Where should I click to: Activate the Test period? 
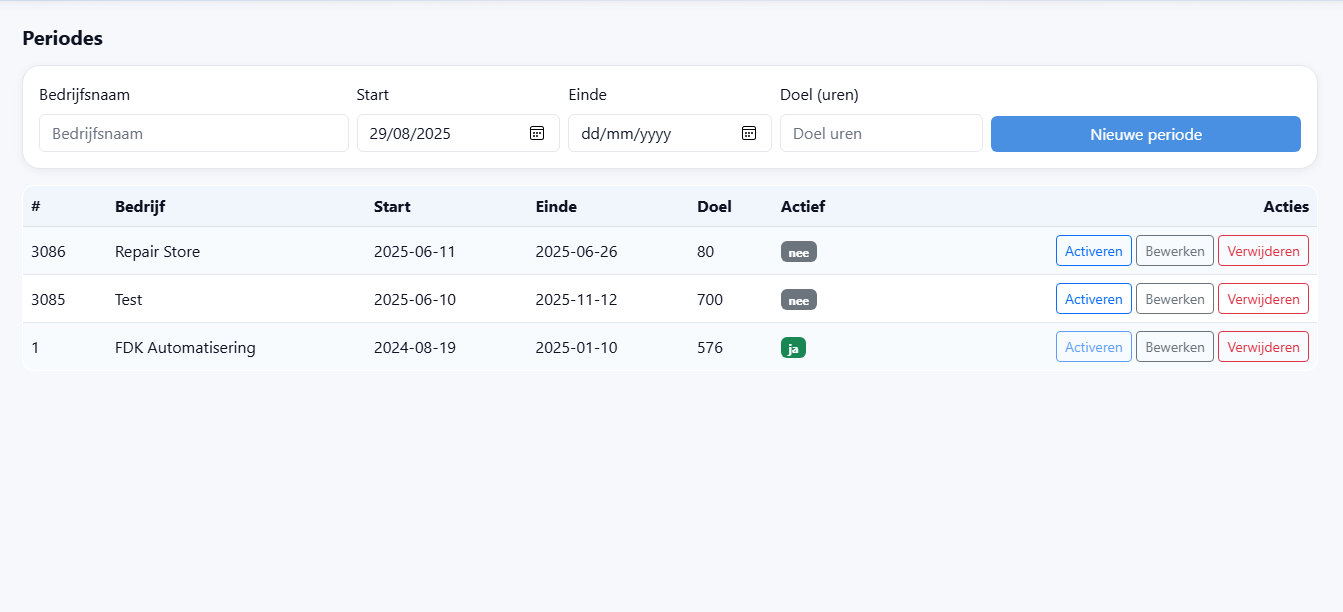click(x=1093, y=299)
